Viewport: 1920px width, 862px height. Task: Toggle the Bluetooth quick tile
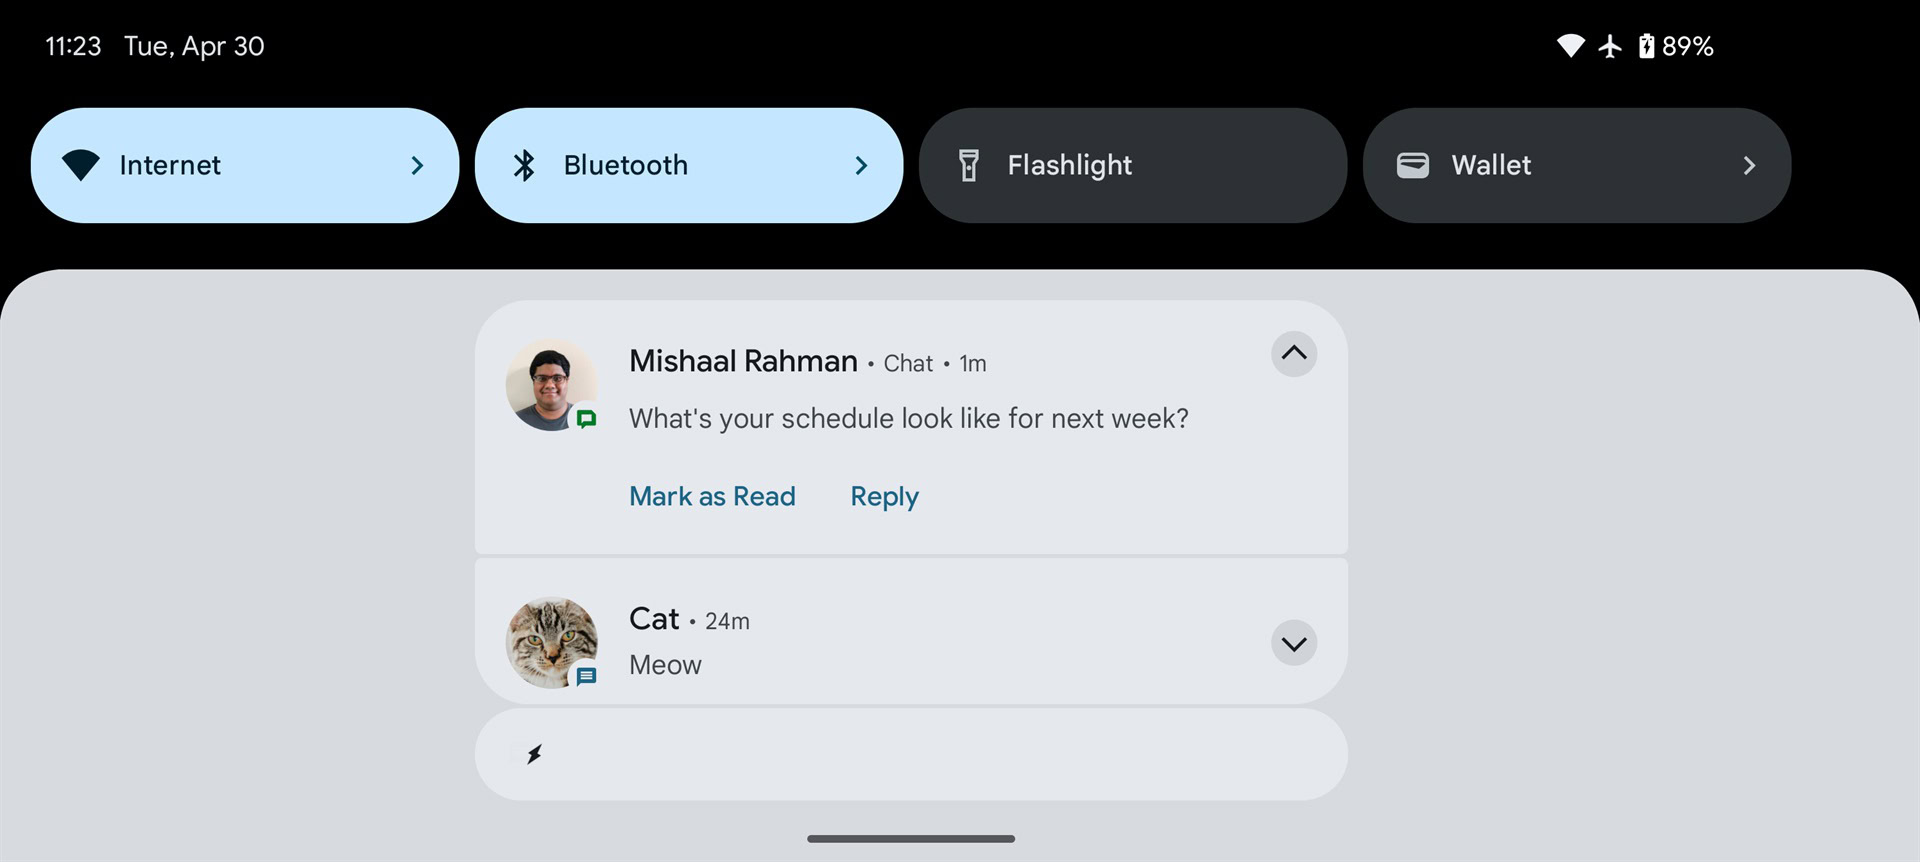click(660, 165)
